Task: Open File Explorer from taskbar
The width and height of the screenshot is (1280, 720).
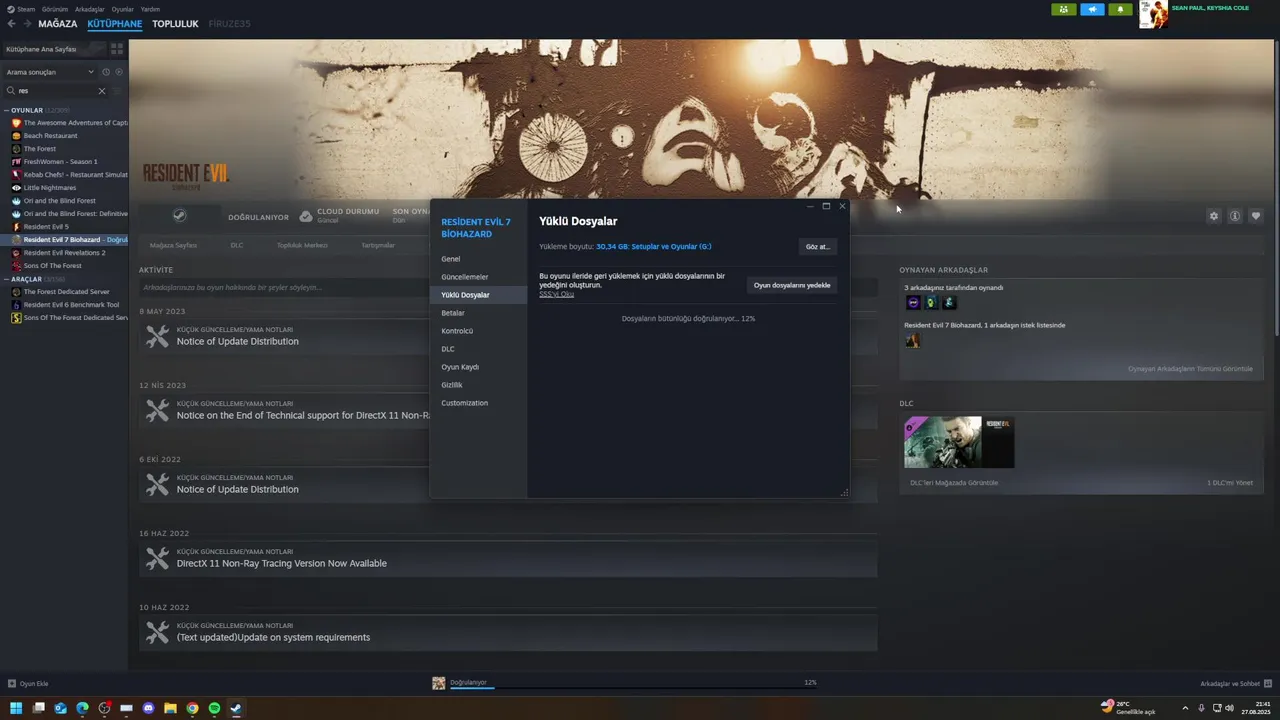Action: point(170,708)
